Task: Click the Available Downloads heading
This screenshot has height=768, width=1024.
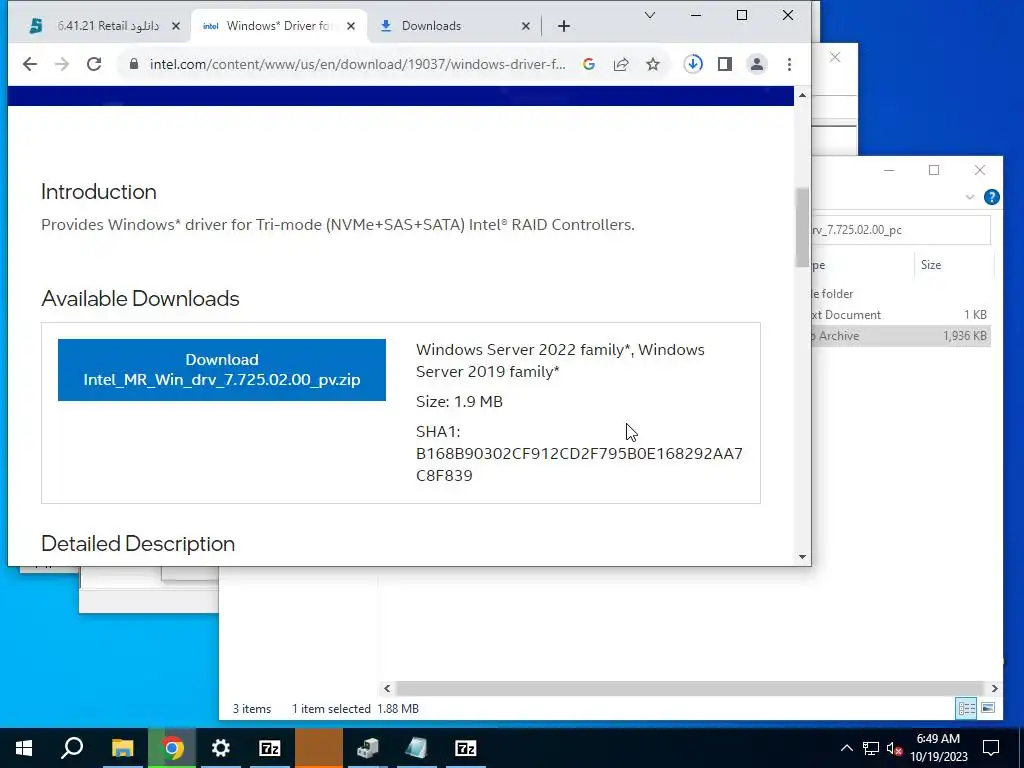Action: 140,298
